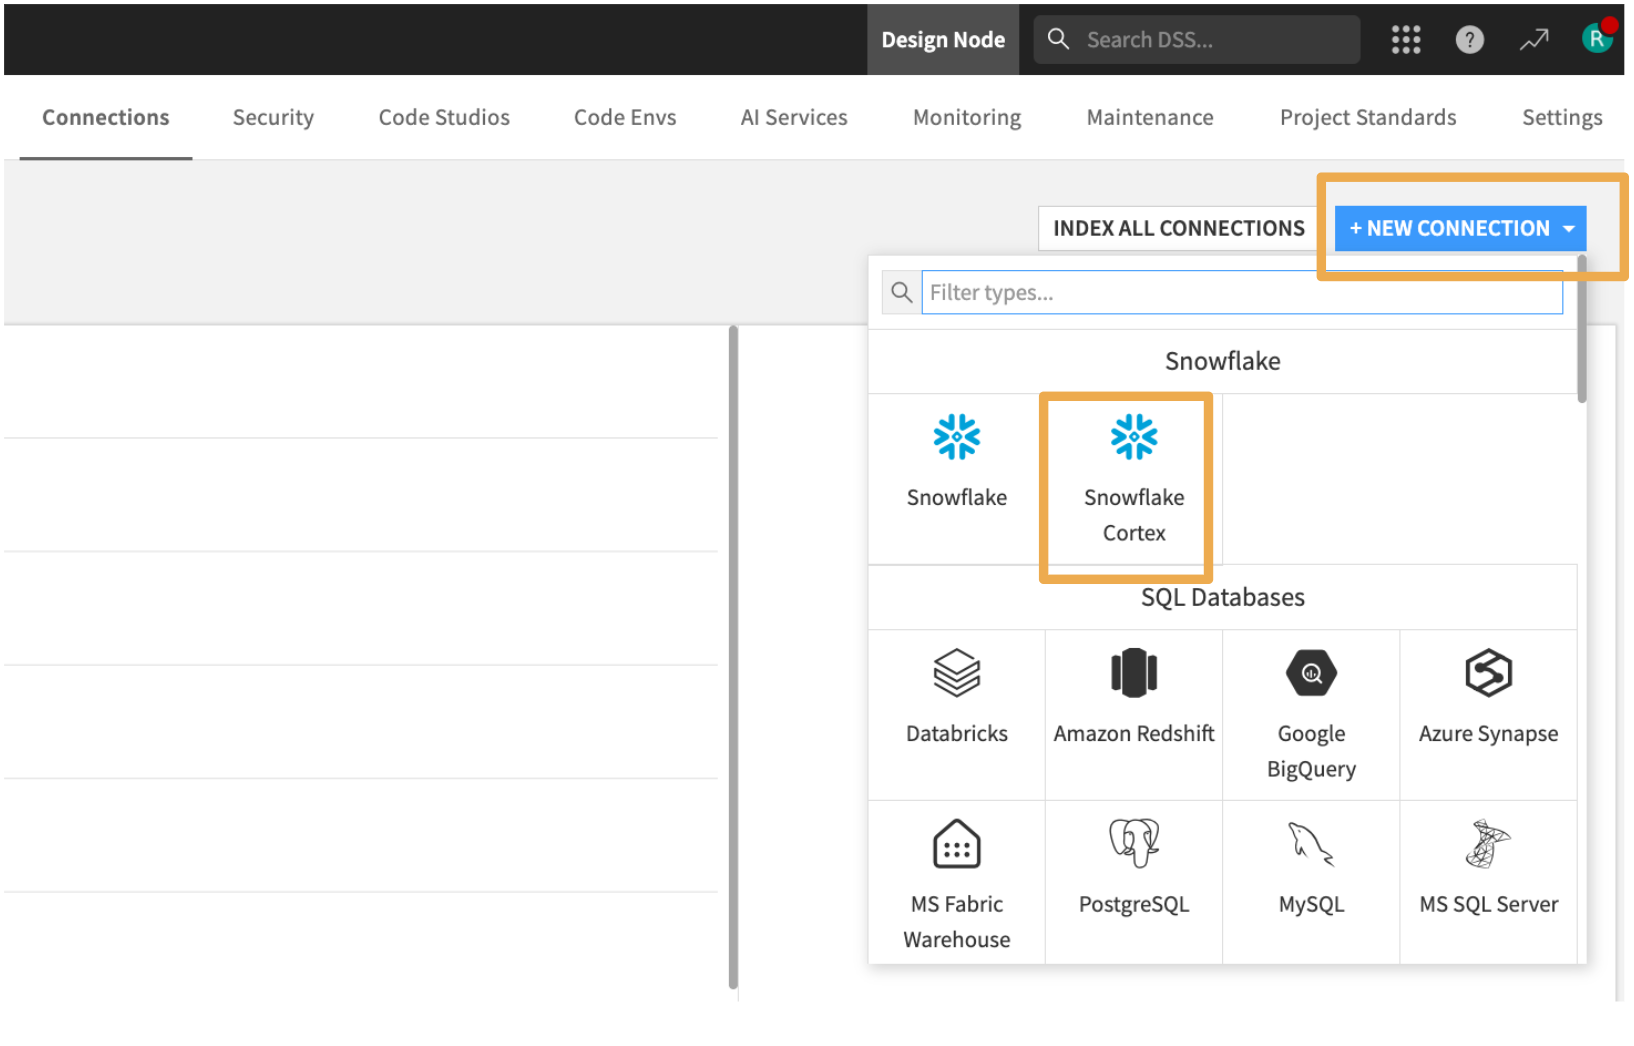Open the activity trend arrow icon
Image resolution: width=1634 pixels, height=1046 pixels.
pos(1533,40)
